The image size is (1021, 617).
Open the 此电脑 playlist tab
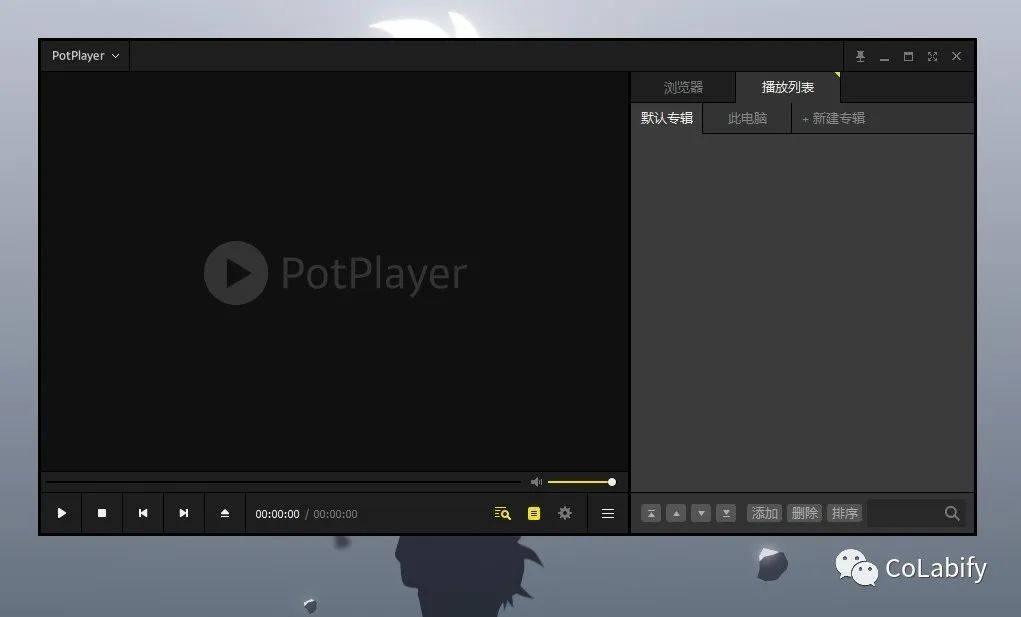(746, 117)
